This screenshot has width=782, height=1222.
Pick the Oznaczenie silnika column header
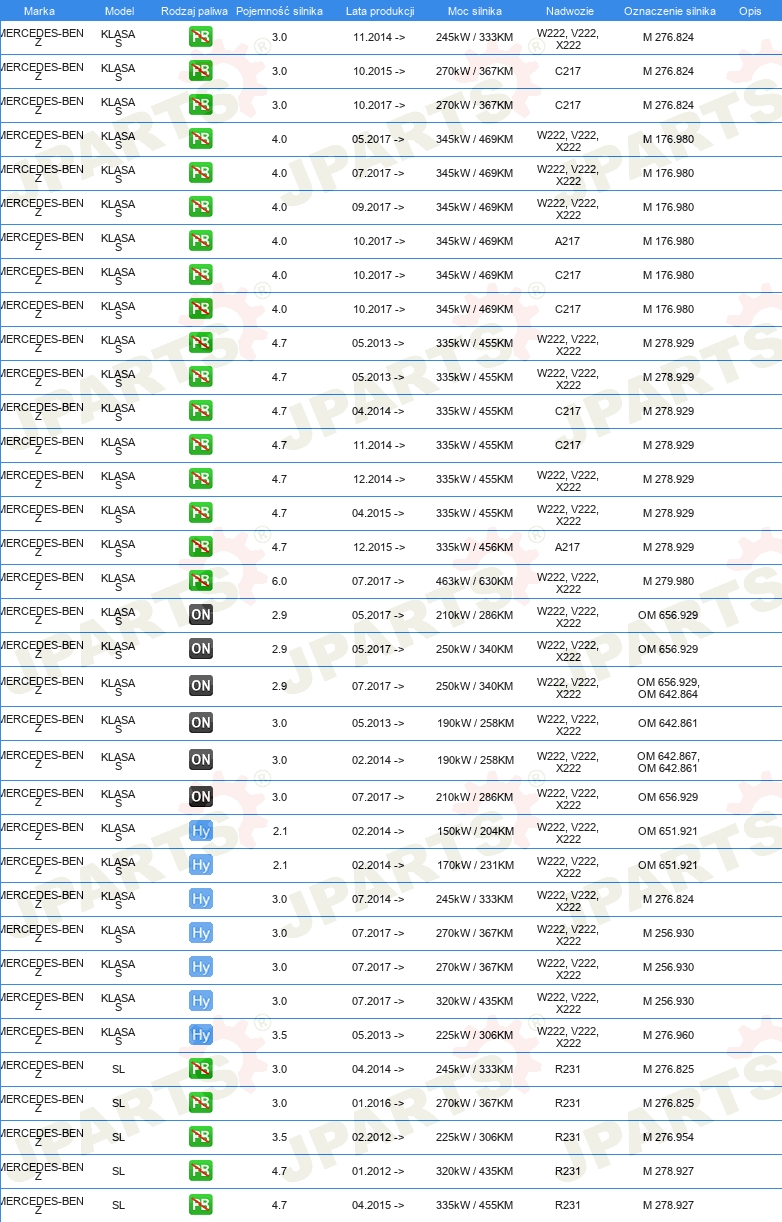tap(670, 10)
